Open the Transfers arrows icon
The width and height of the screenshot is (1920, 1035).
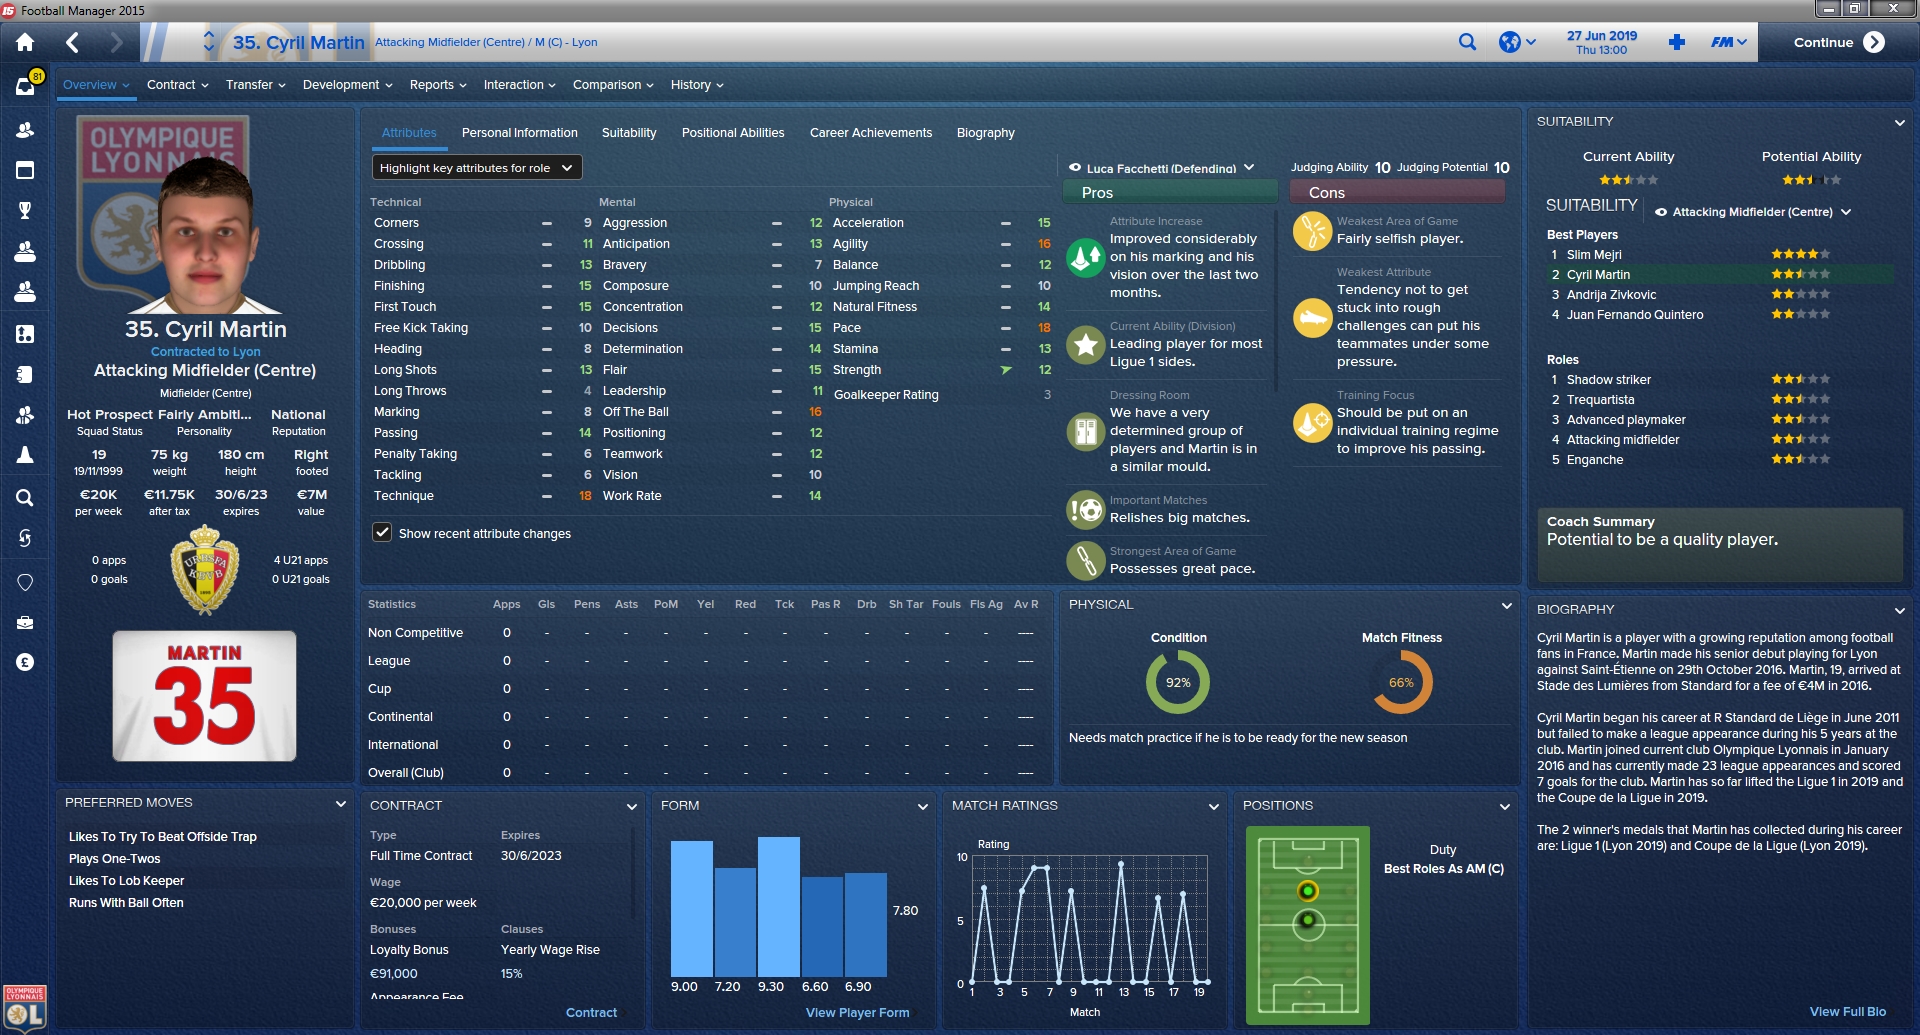25,538
